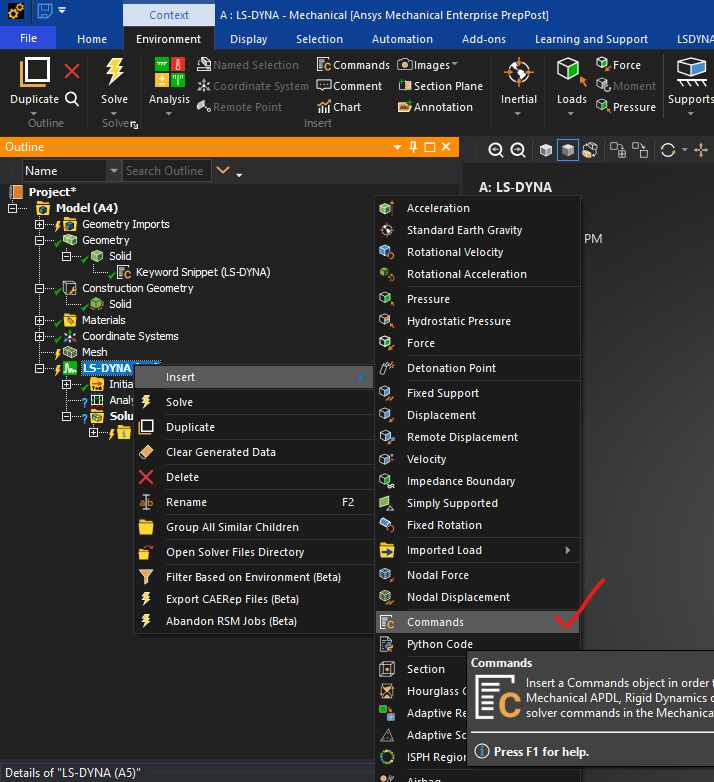714x782 pixels.
Task: Select Keyword Snippet (LS-DYNA) tree item
Action: click(x=203, y=272)
